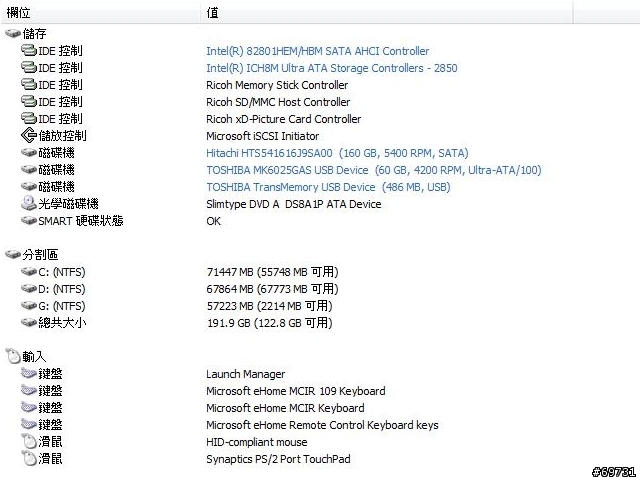Select the Slimtype DVD A DS8A1P ATA Device value

293,204
